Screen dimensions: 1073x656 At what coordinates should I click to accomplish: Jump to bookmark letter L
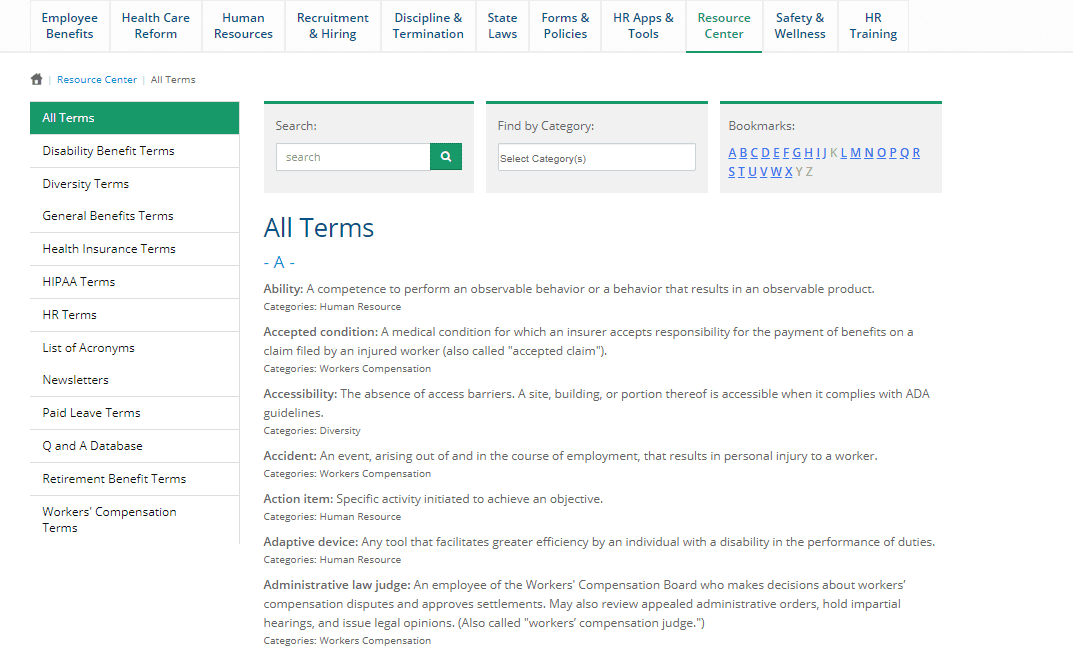[844, 153]
